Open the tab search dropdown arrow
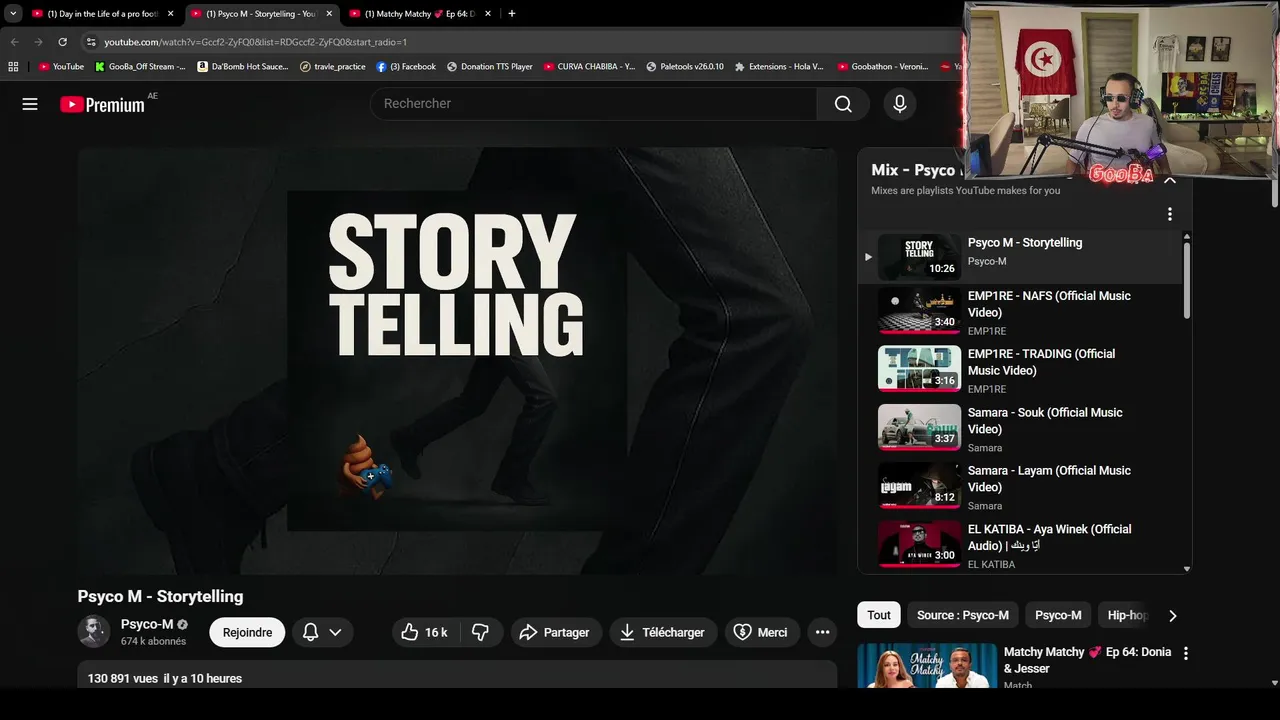 pos(13,14)
